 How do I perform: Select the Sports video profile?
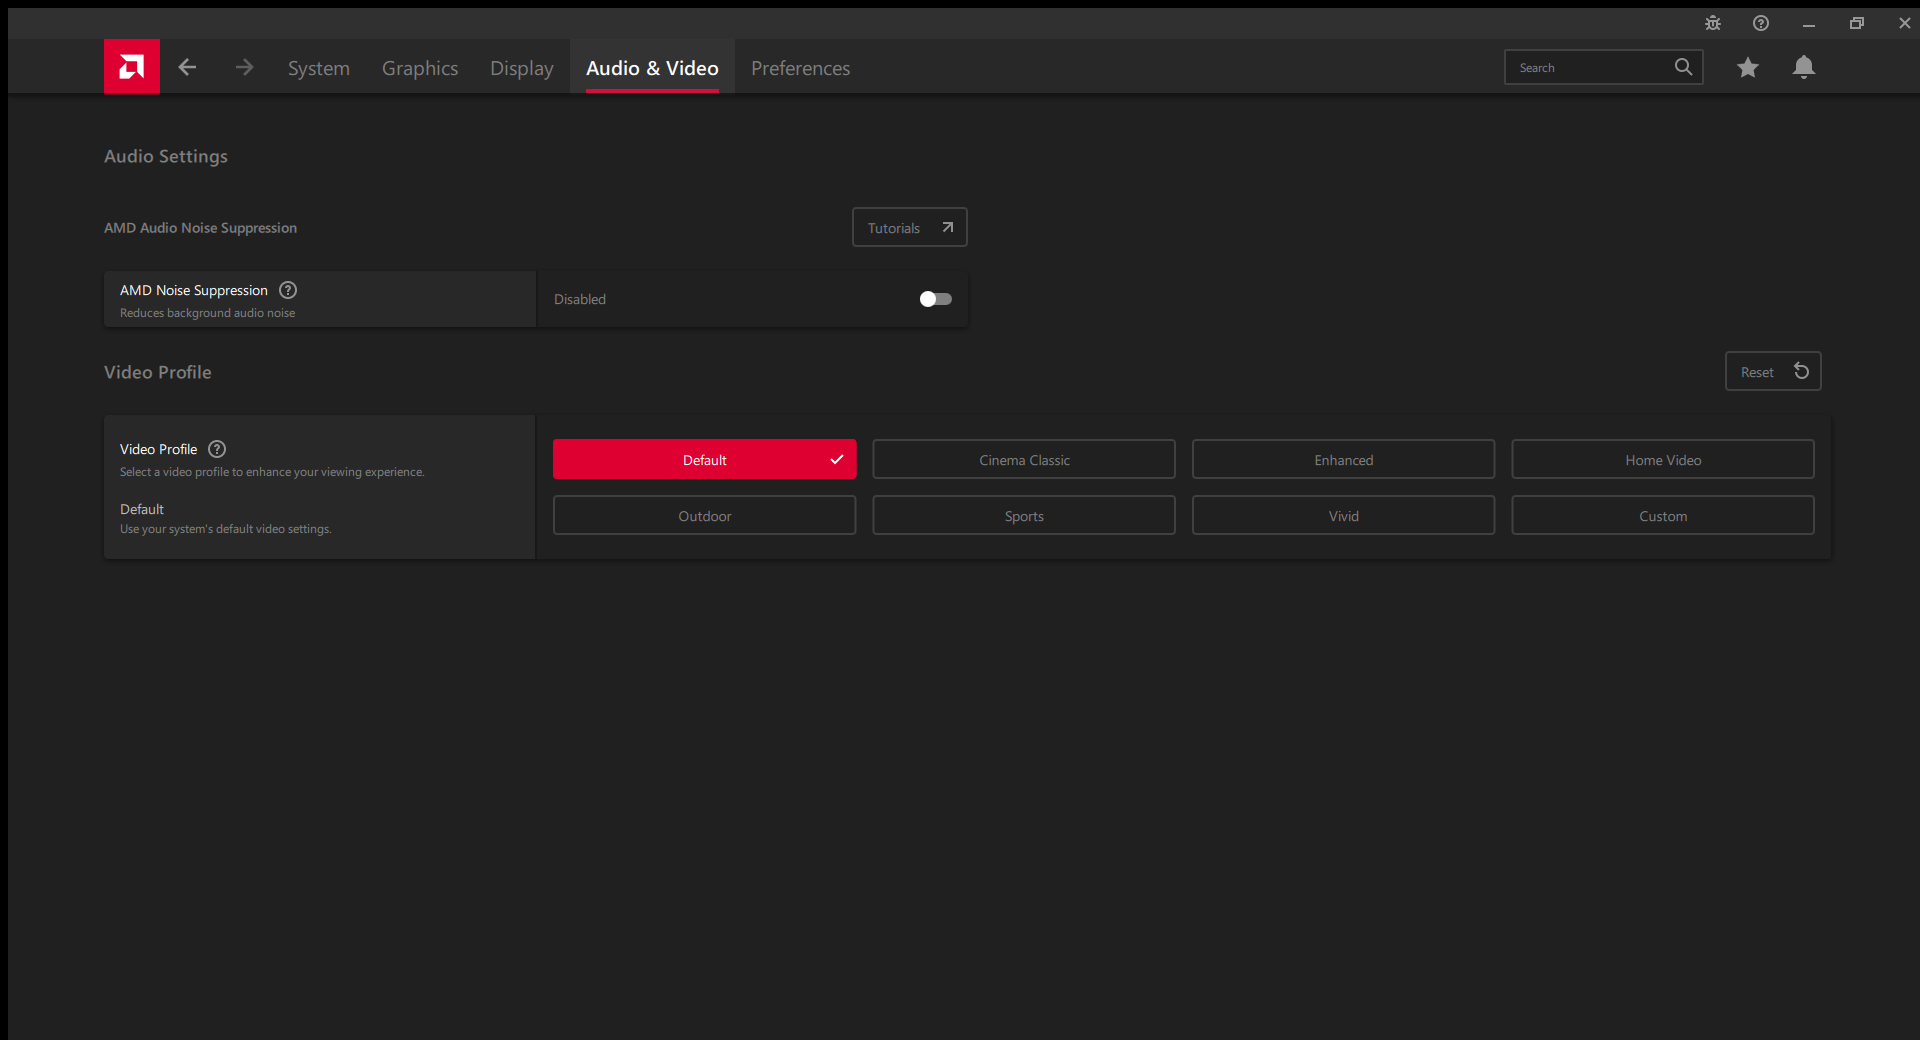click(x=1024, y=515)
